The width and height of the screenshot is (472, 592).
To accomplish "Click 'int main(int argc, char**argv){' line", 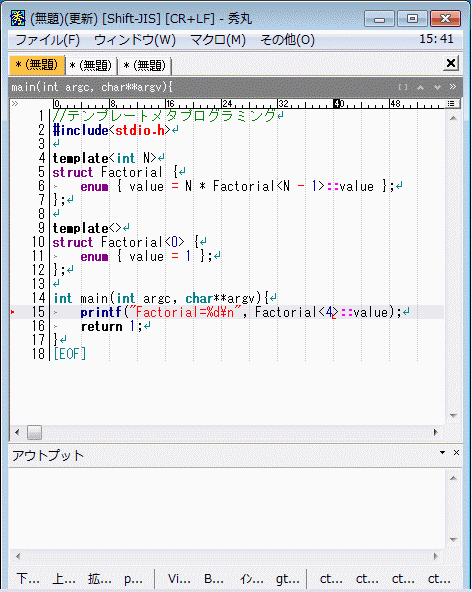I will coord(161,298).
